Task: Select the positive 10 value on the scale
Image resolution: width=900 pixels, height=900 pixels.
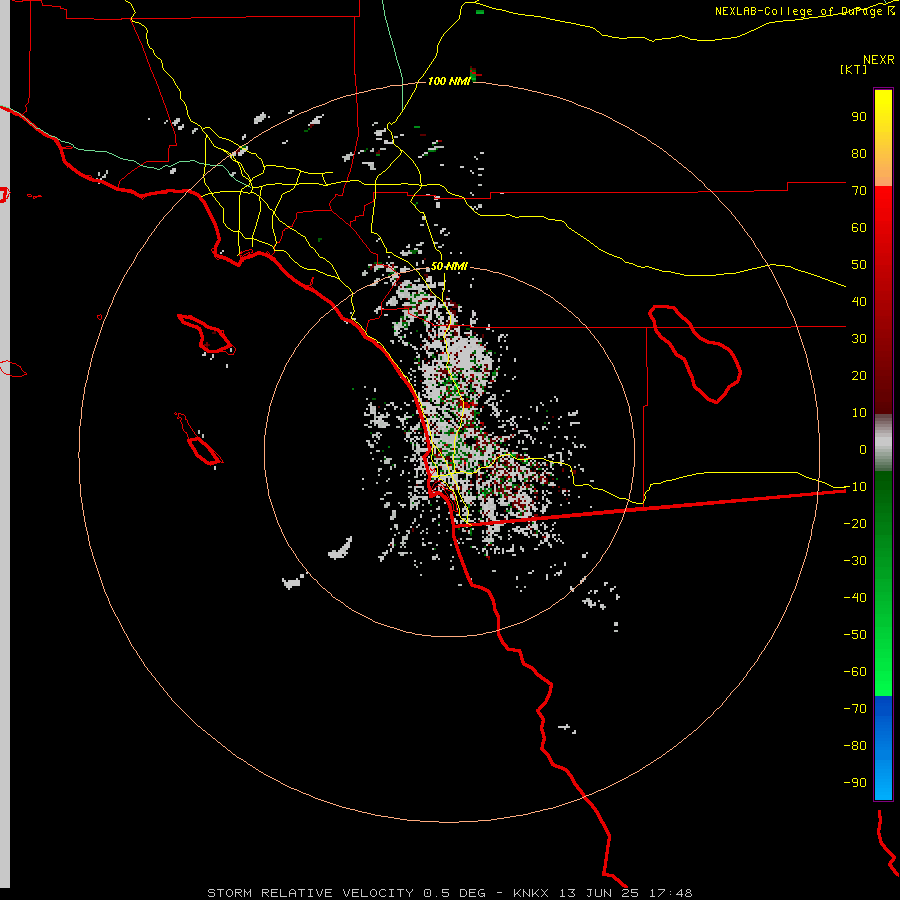Action: click(859, 413)
